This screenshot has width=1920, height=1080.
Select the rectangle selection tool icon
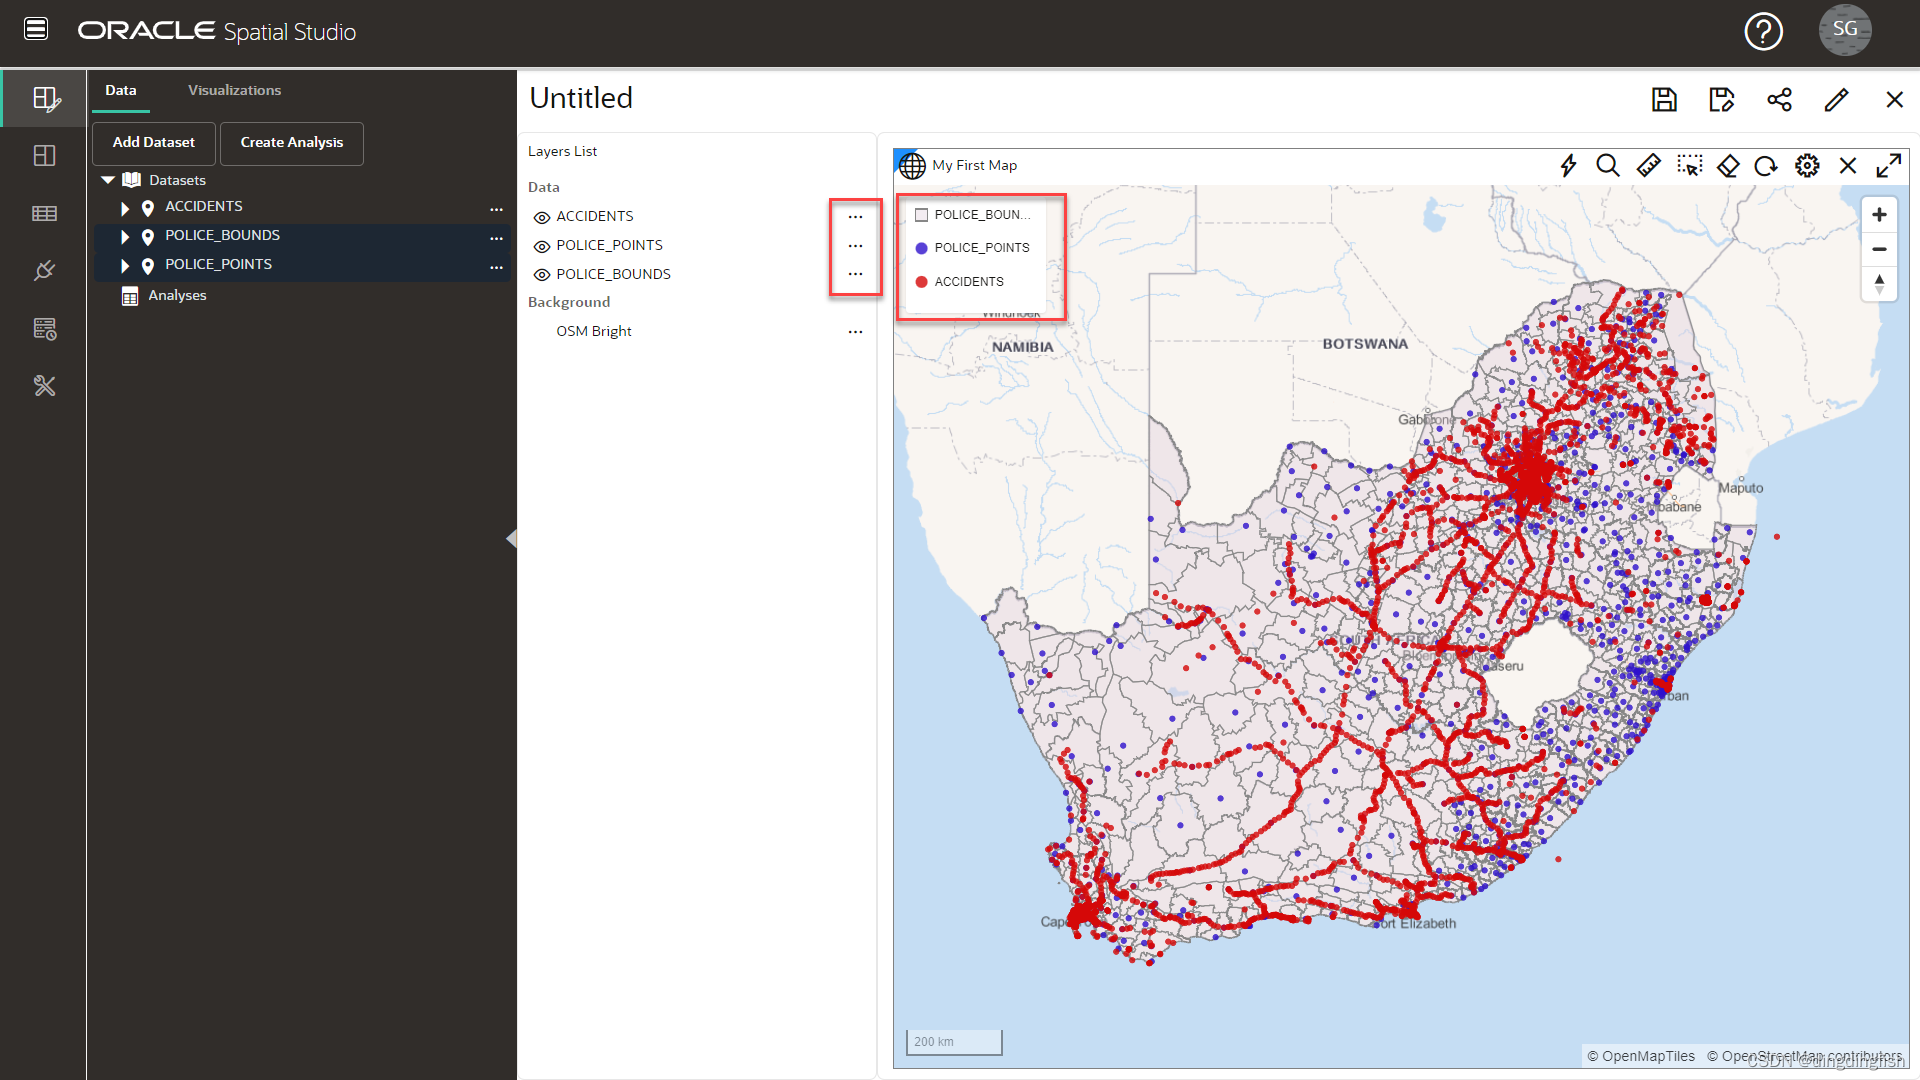pos(1689,166)
